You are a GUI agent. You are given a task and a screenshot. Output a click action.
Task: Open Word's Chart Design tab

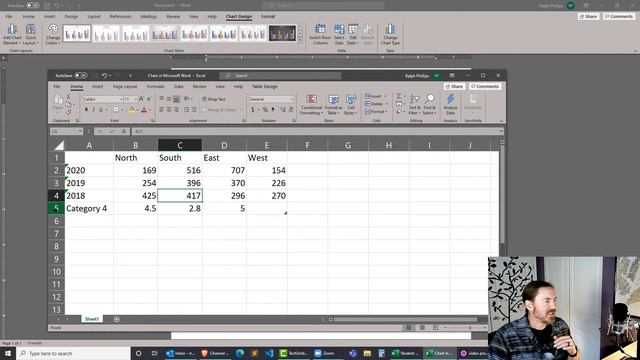[x=239, y=16]
